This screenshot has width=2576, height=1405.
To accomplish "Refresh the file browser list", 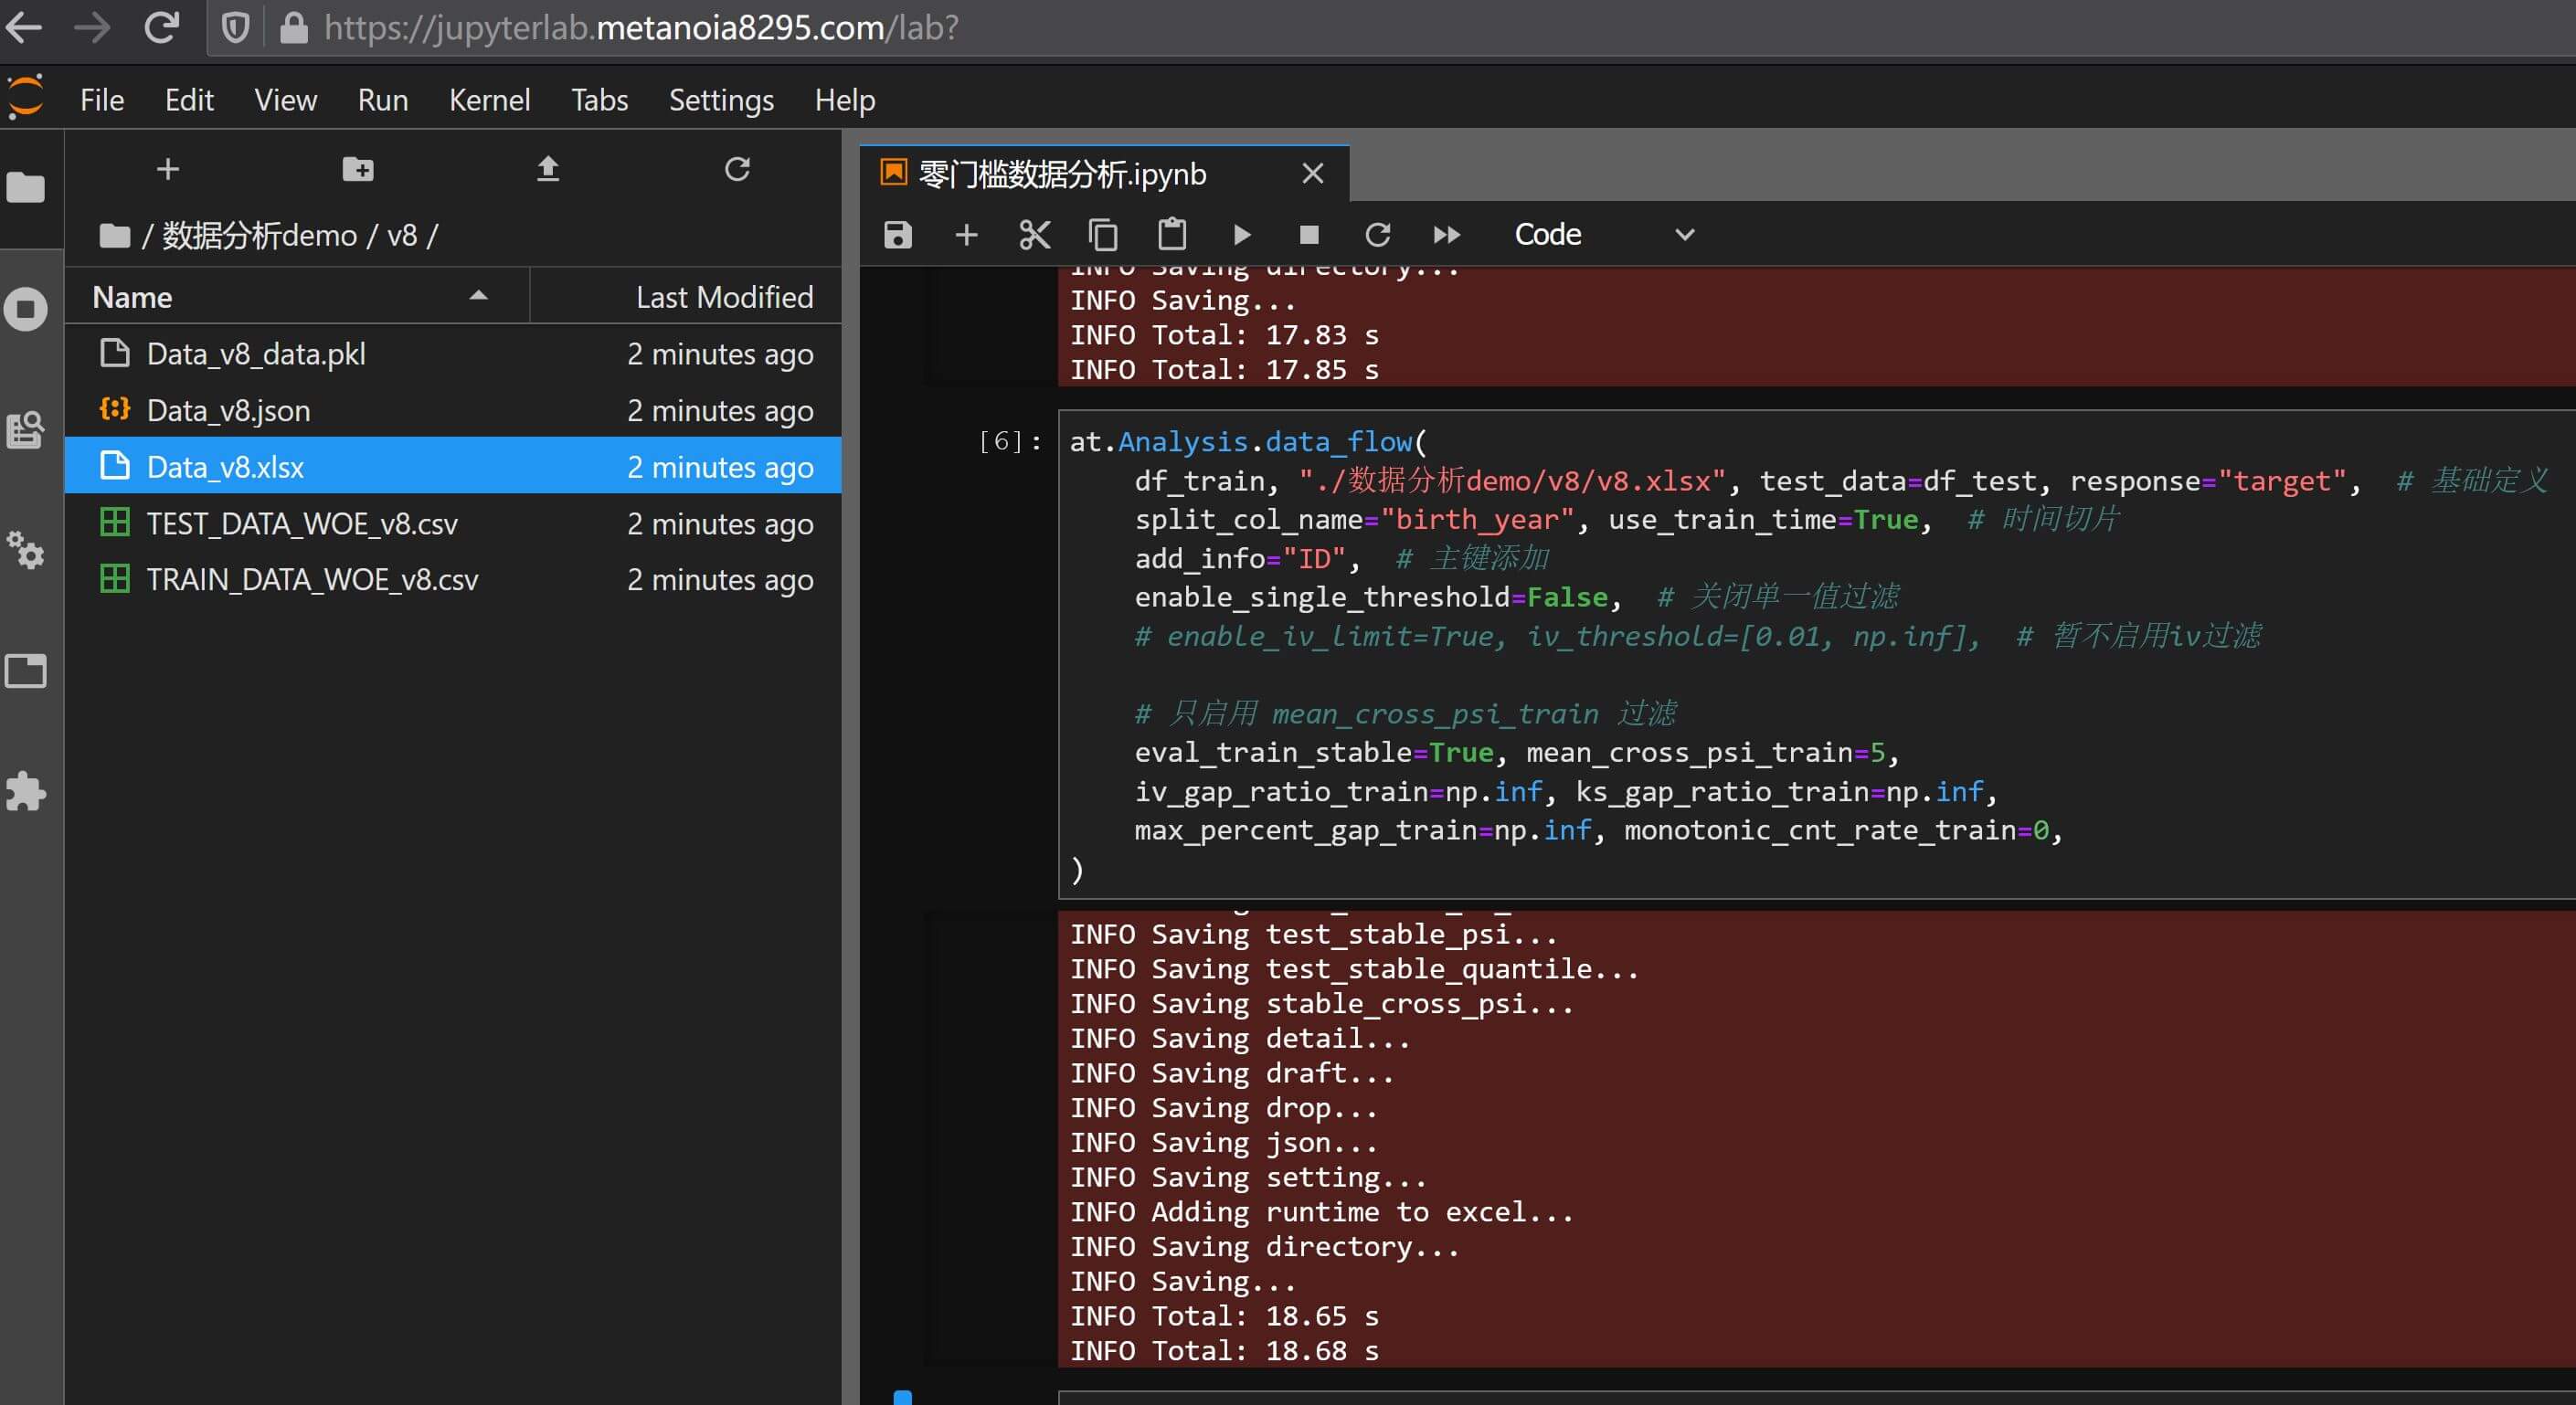I will coord(737,169).
